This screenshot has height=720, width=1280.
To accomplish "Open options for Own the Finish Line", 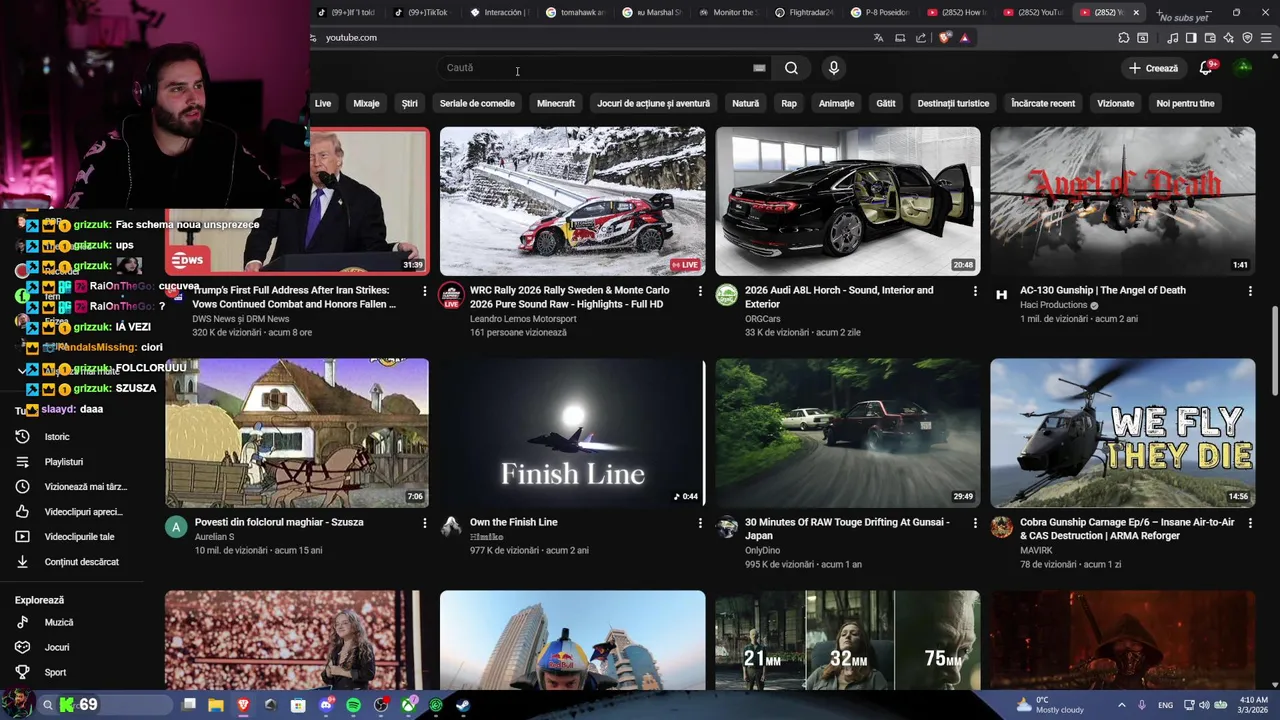I will (700, 523).
